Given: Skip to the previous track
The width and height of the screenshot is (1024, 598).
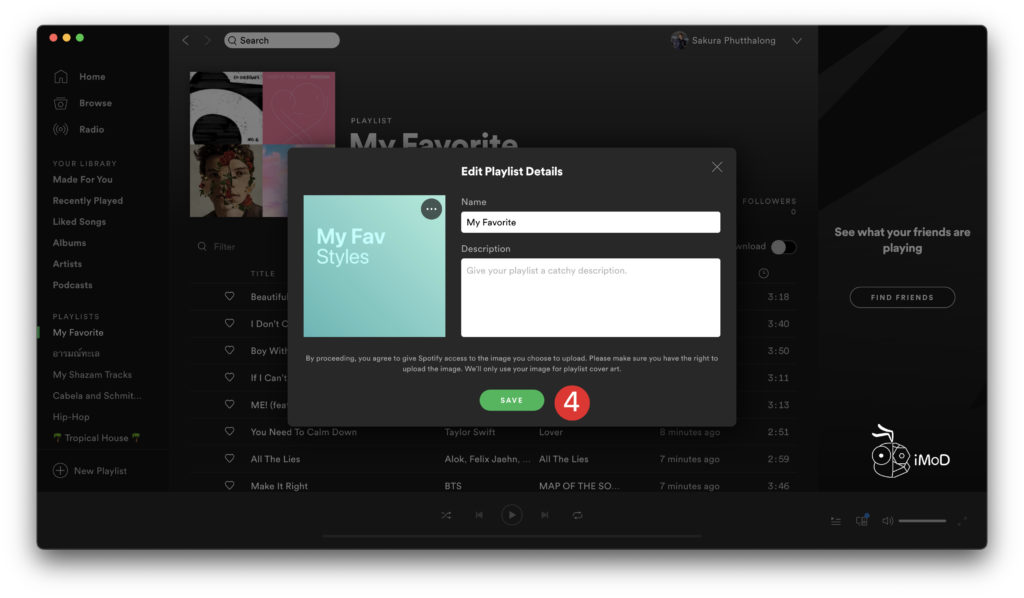Looking at the screenshot, I should [x=479, y=515].
